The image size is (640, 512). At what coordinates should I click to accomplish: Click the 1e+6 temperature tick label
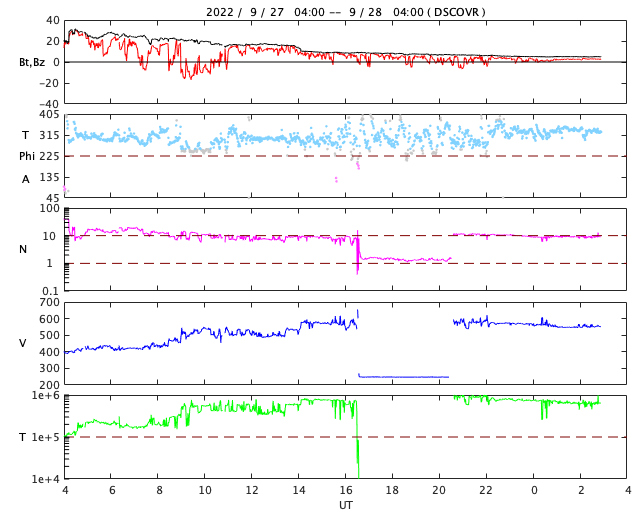click(x=45, y=396)
